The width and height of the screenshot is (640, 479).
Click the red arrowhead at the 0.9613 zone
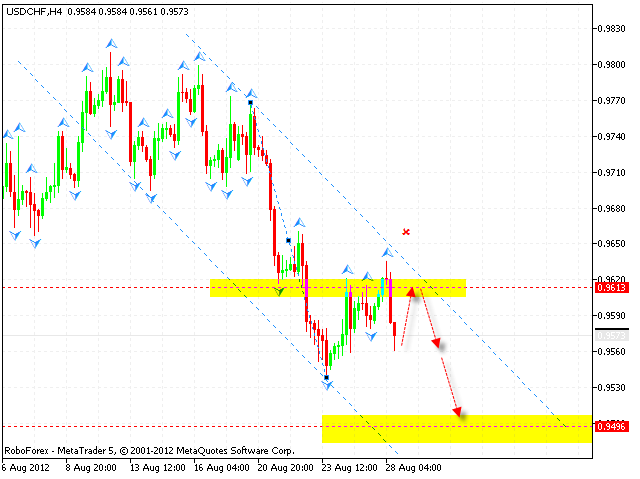click(411, 292)
